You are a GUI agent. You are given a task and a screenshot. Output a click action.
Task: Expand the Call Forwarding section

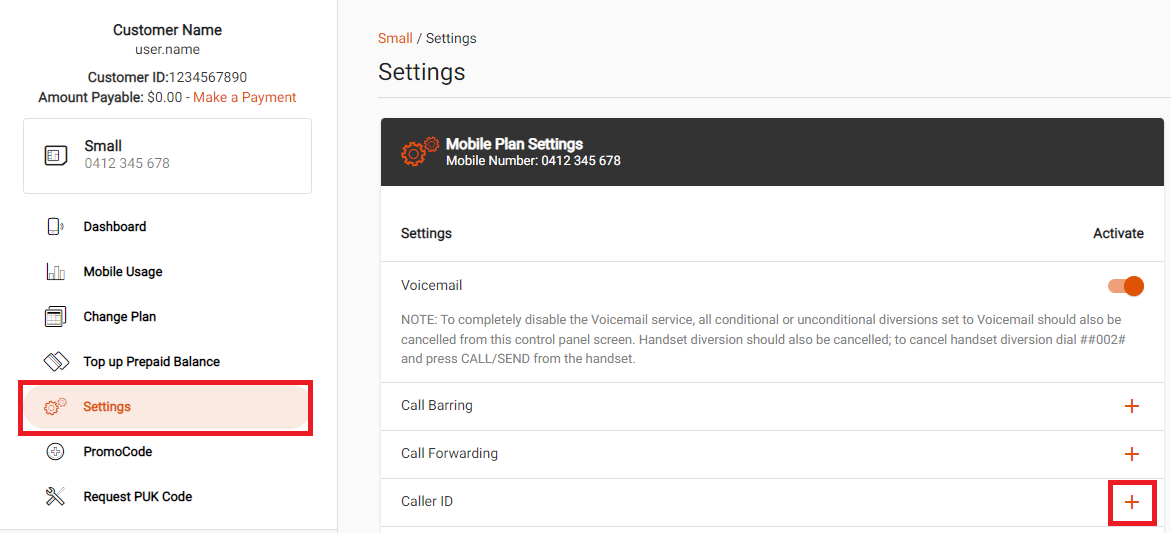pos(1131,454)
